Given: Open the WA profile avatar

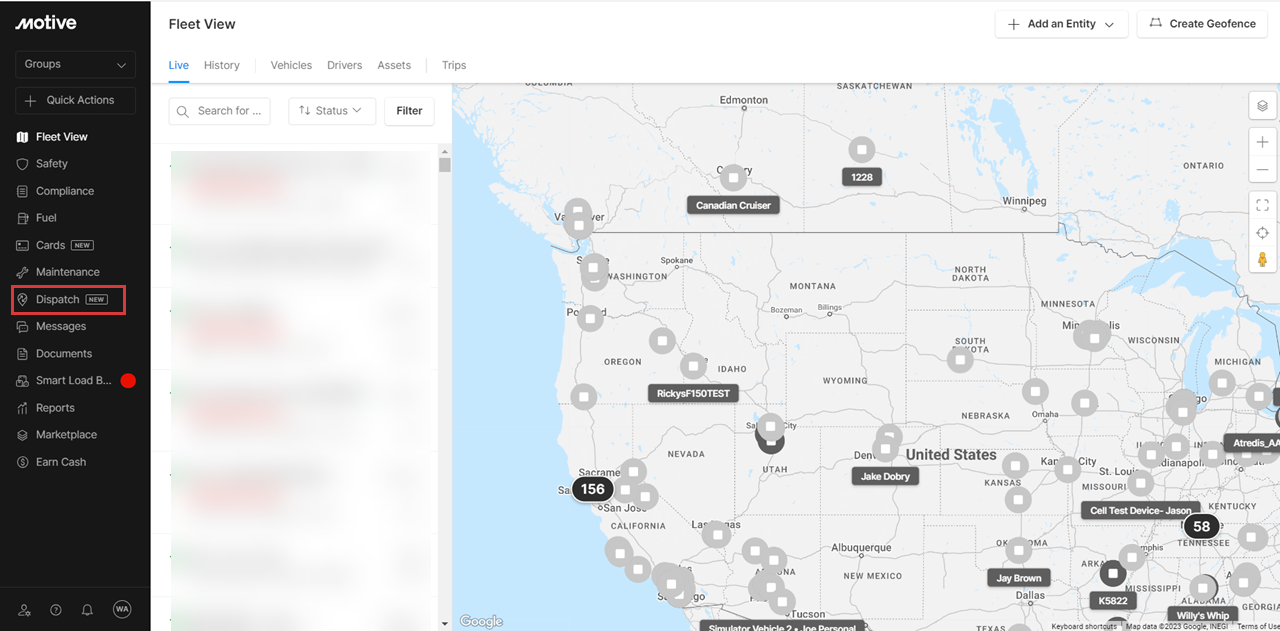Looking at the screenshot, I should click(x=122, y=609).
